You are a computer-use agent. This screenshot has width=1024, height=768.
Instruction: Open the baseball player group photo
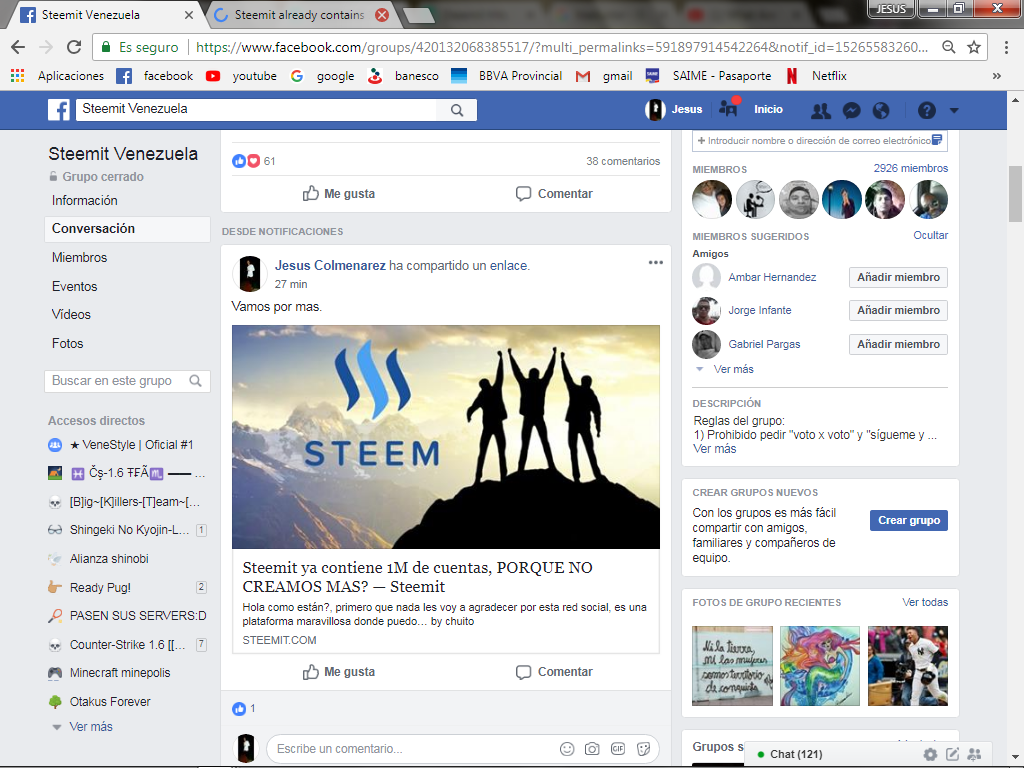(908, 665)
